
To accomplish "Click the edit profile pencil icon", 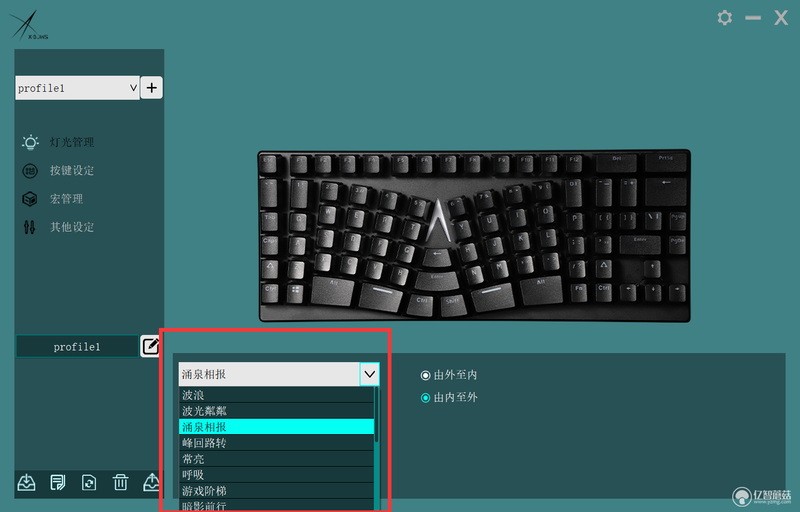I will 151,346.
